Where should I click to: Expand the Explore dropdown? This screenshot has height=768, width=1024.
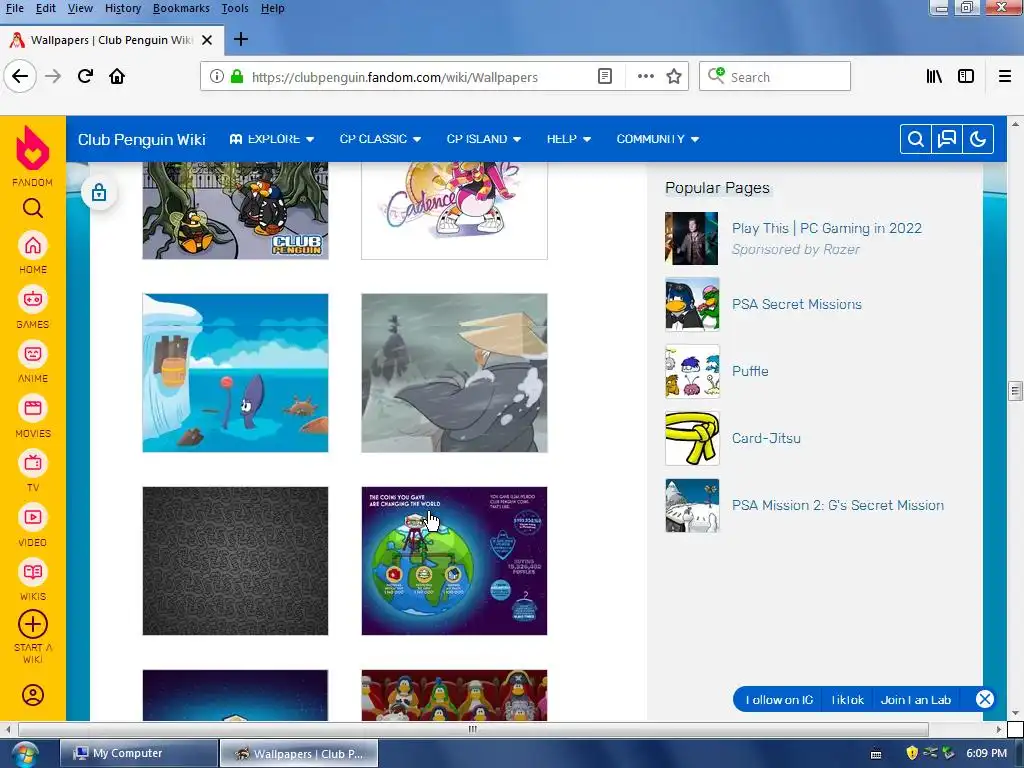pyautogui.click(x=272, y=139)
